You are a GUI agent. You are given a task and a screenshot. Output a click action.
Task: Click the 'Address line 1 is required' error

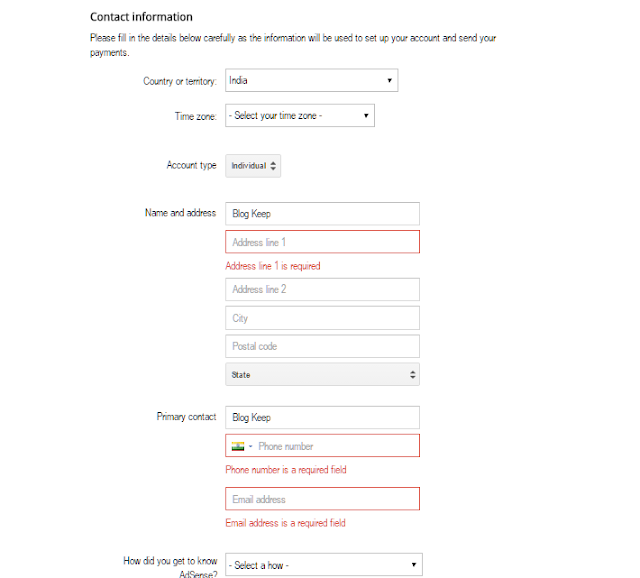(x=273, y=266)
